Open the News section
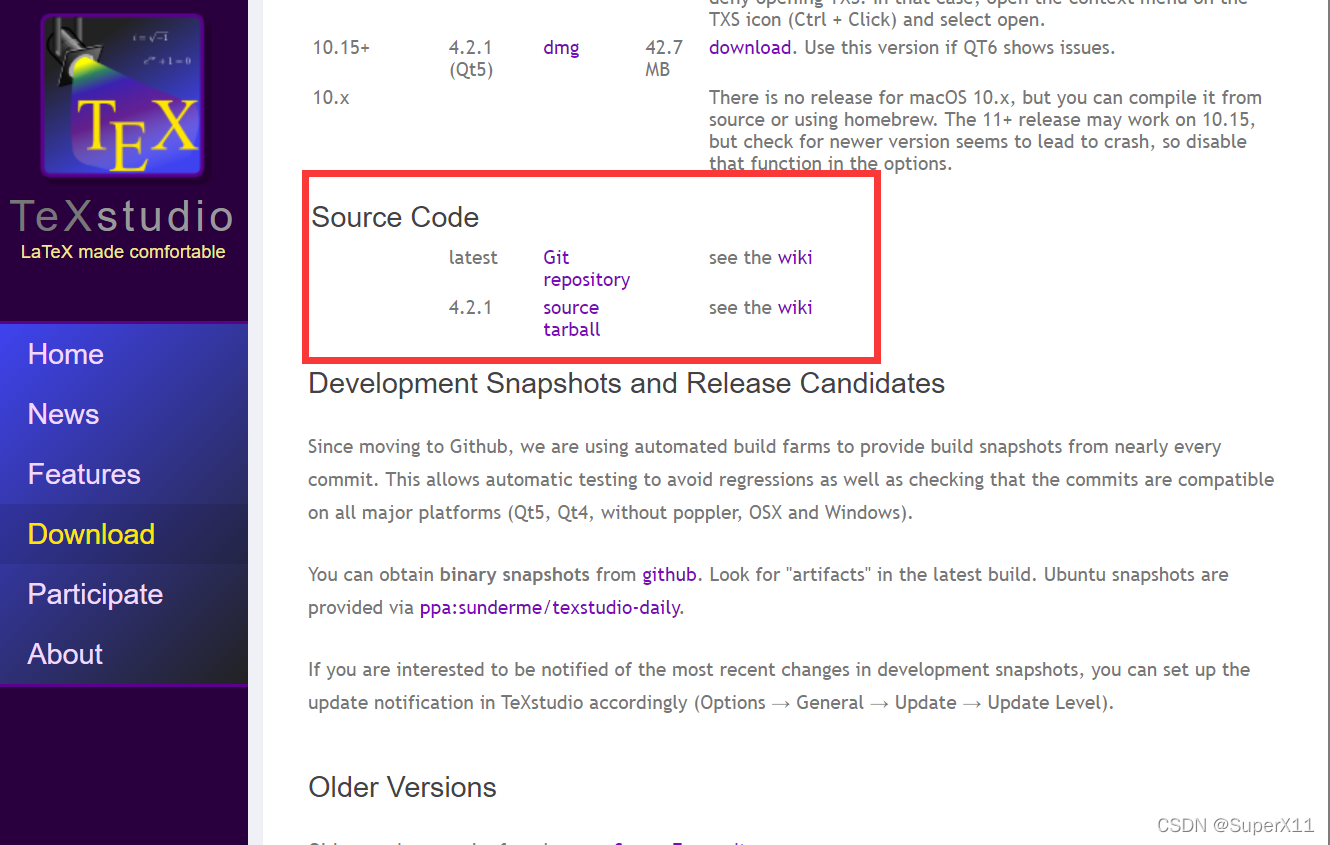 click(x=63, y=414)
